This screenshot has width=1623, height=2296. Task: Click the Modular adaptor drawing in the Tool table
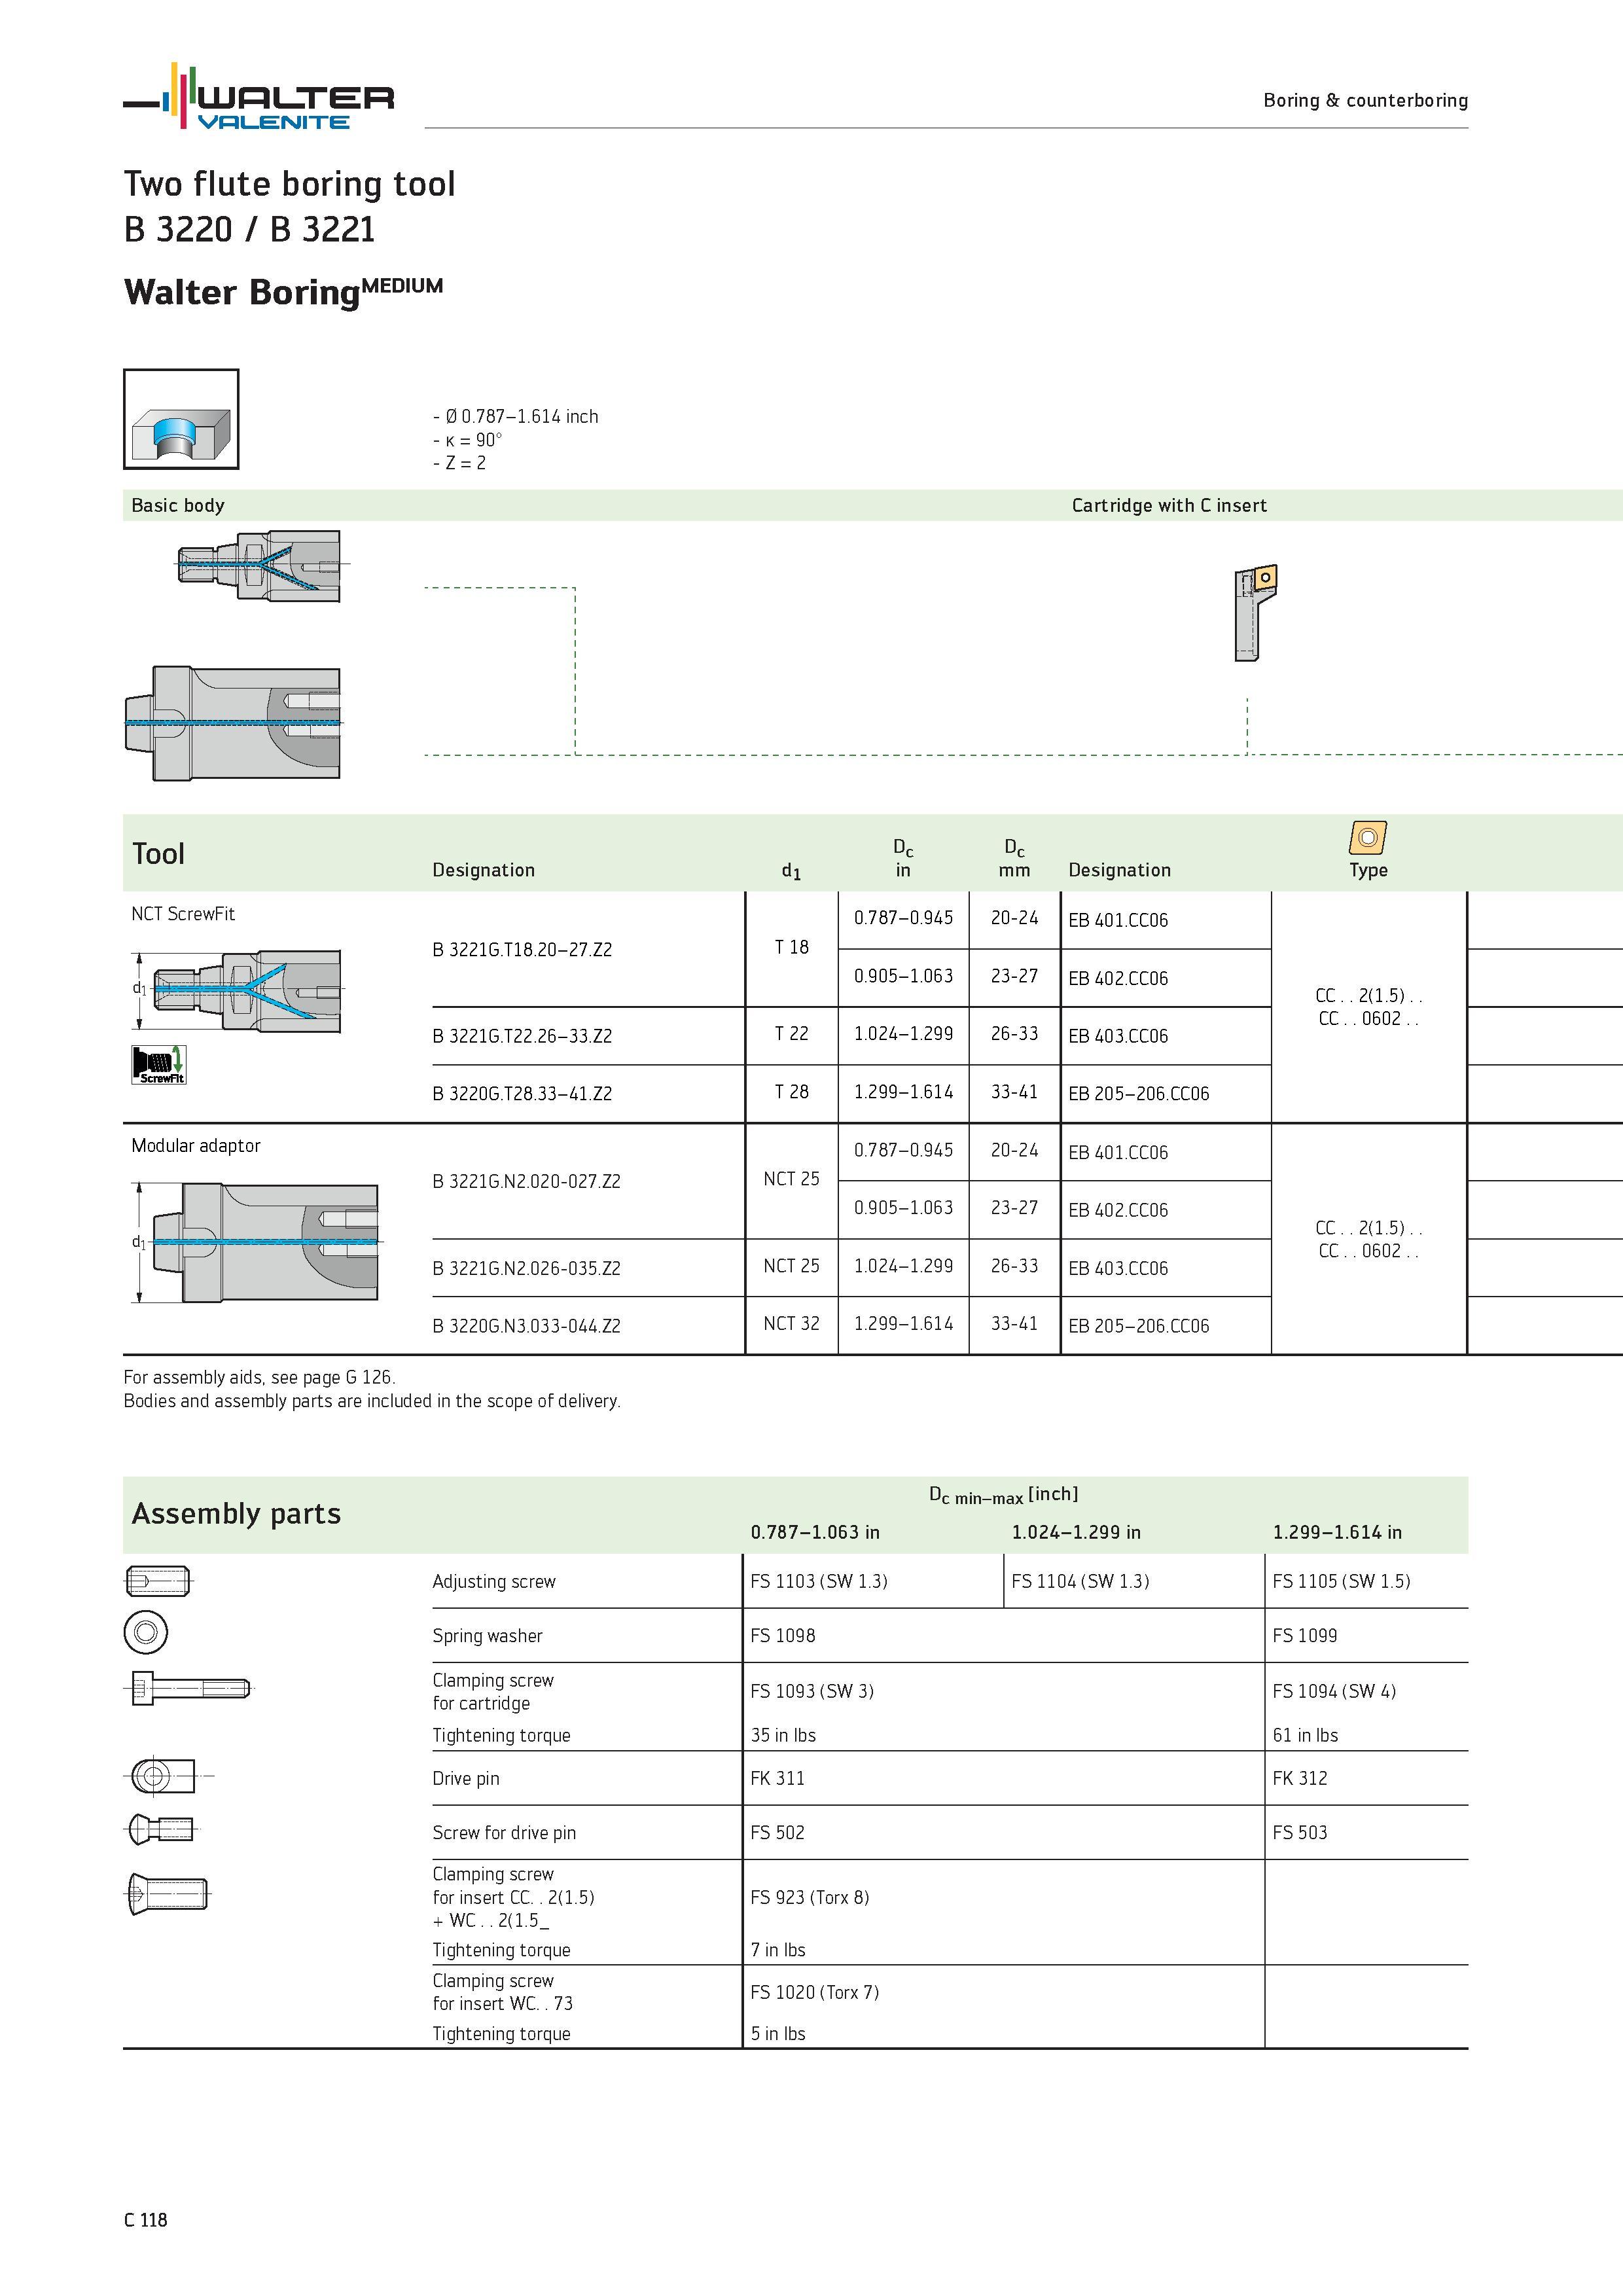256,1242
